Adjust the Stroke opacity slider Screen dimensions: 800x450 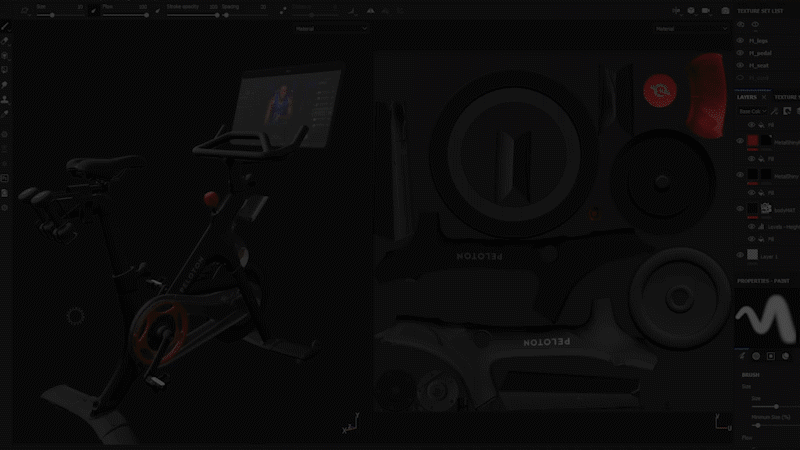tap(192, 15)
